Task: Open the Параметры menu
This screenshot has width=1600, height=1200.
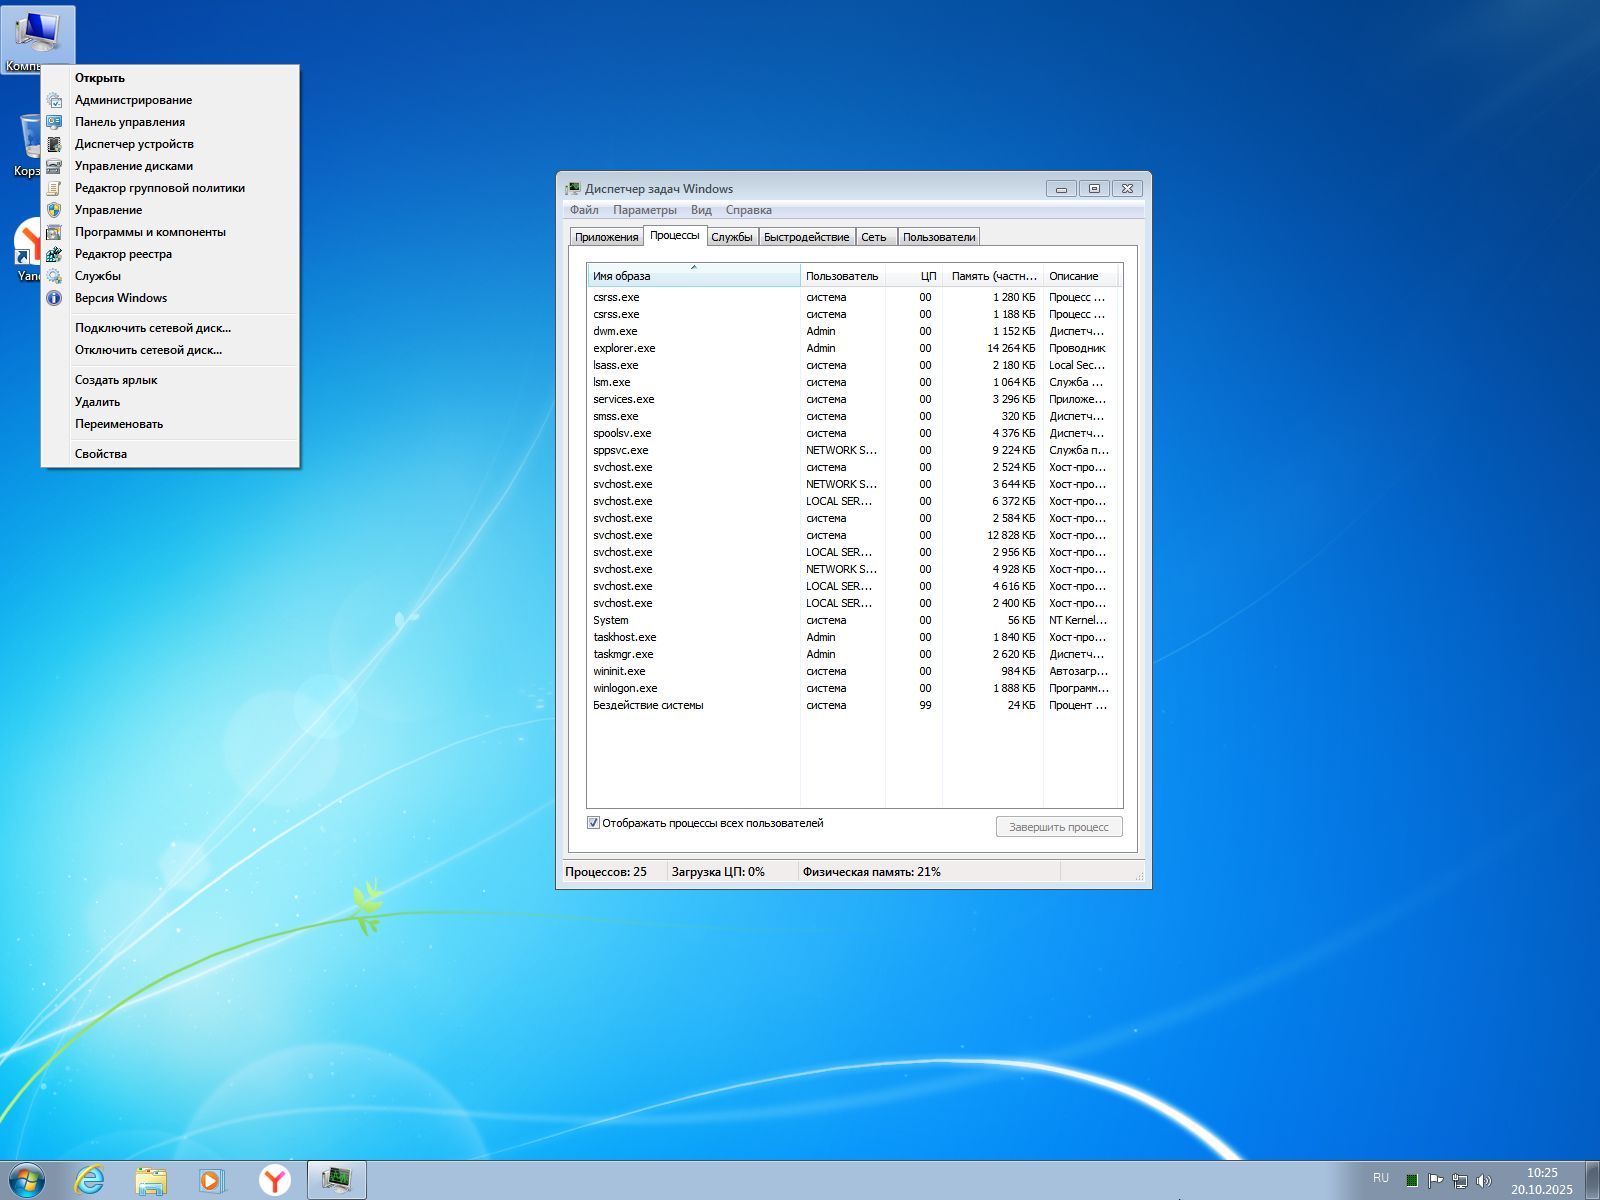Action: click(644, 210)
